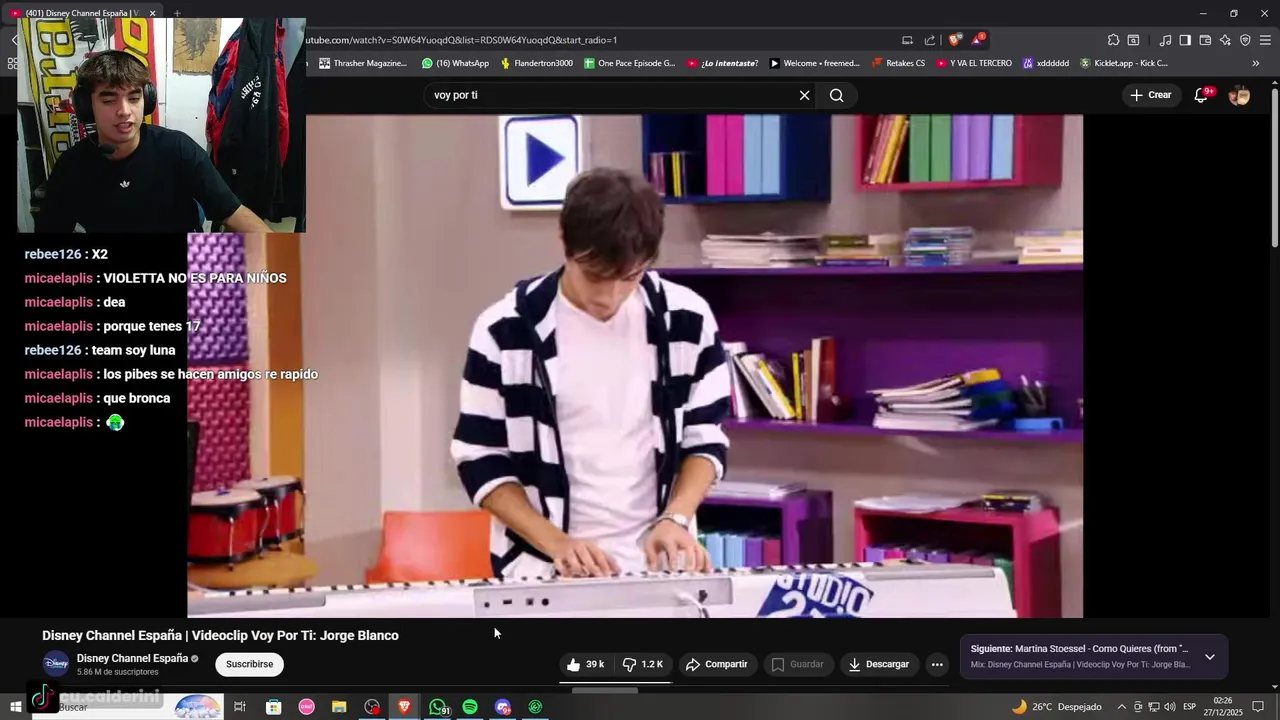
Task: Open One Pace Episode G... bookmark
Action: click(x=629, y=63)
